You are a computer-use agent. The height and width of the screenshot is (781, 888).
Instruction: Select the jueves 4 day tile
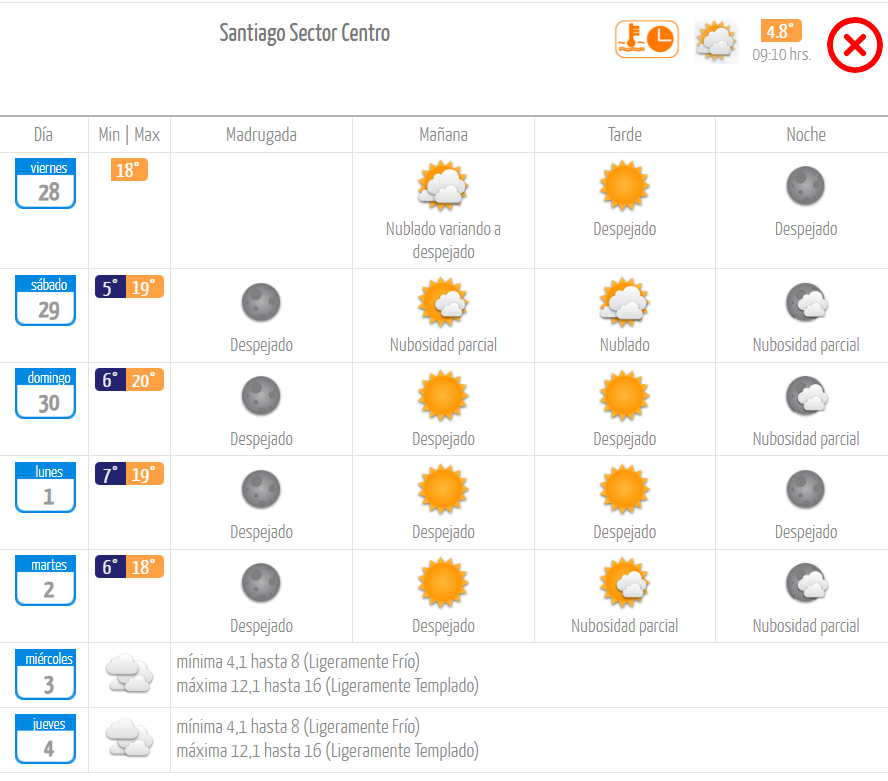pyautogui.click(x=45, y=739)
